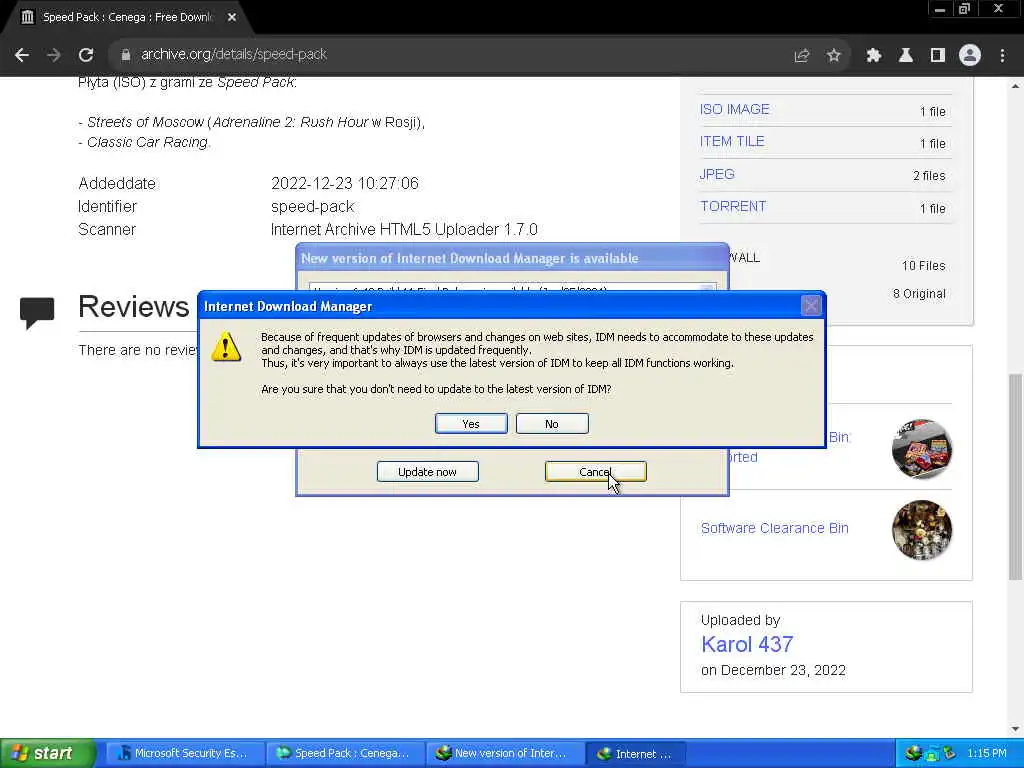Viewport: 1024px width, 768px height.
Task: Click the share page icon in address bar
Action: [801, 56]
